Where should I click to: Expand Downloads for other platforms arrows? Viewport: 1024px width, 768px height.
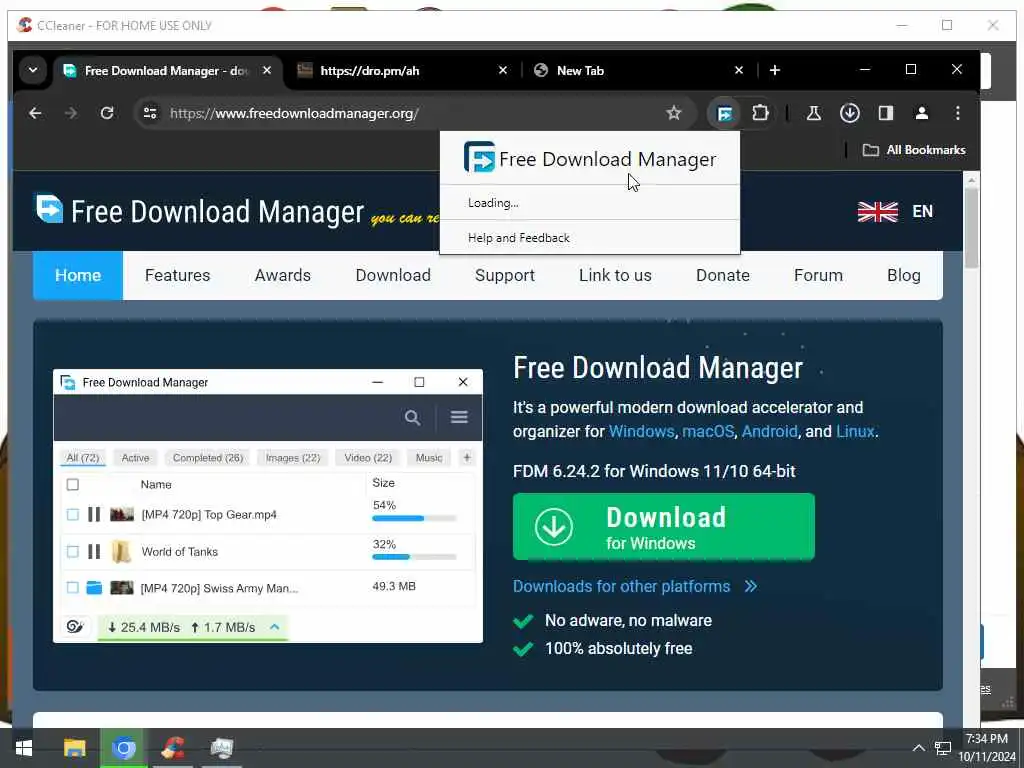click(x=750, y=586)
